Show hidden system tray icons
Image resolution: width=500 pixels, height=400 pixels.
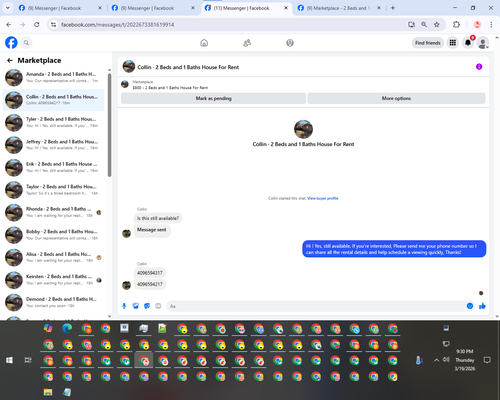[436, 360]
